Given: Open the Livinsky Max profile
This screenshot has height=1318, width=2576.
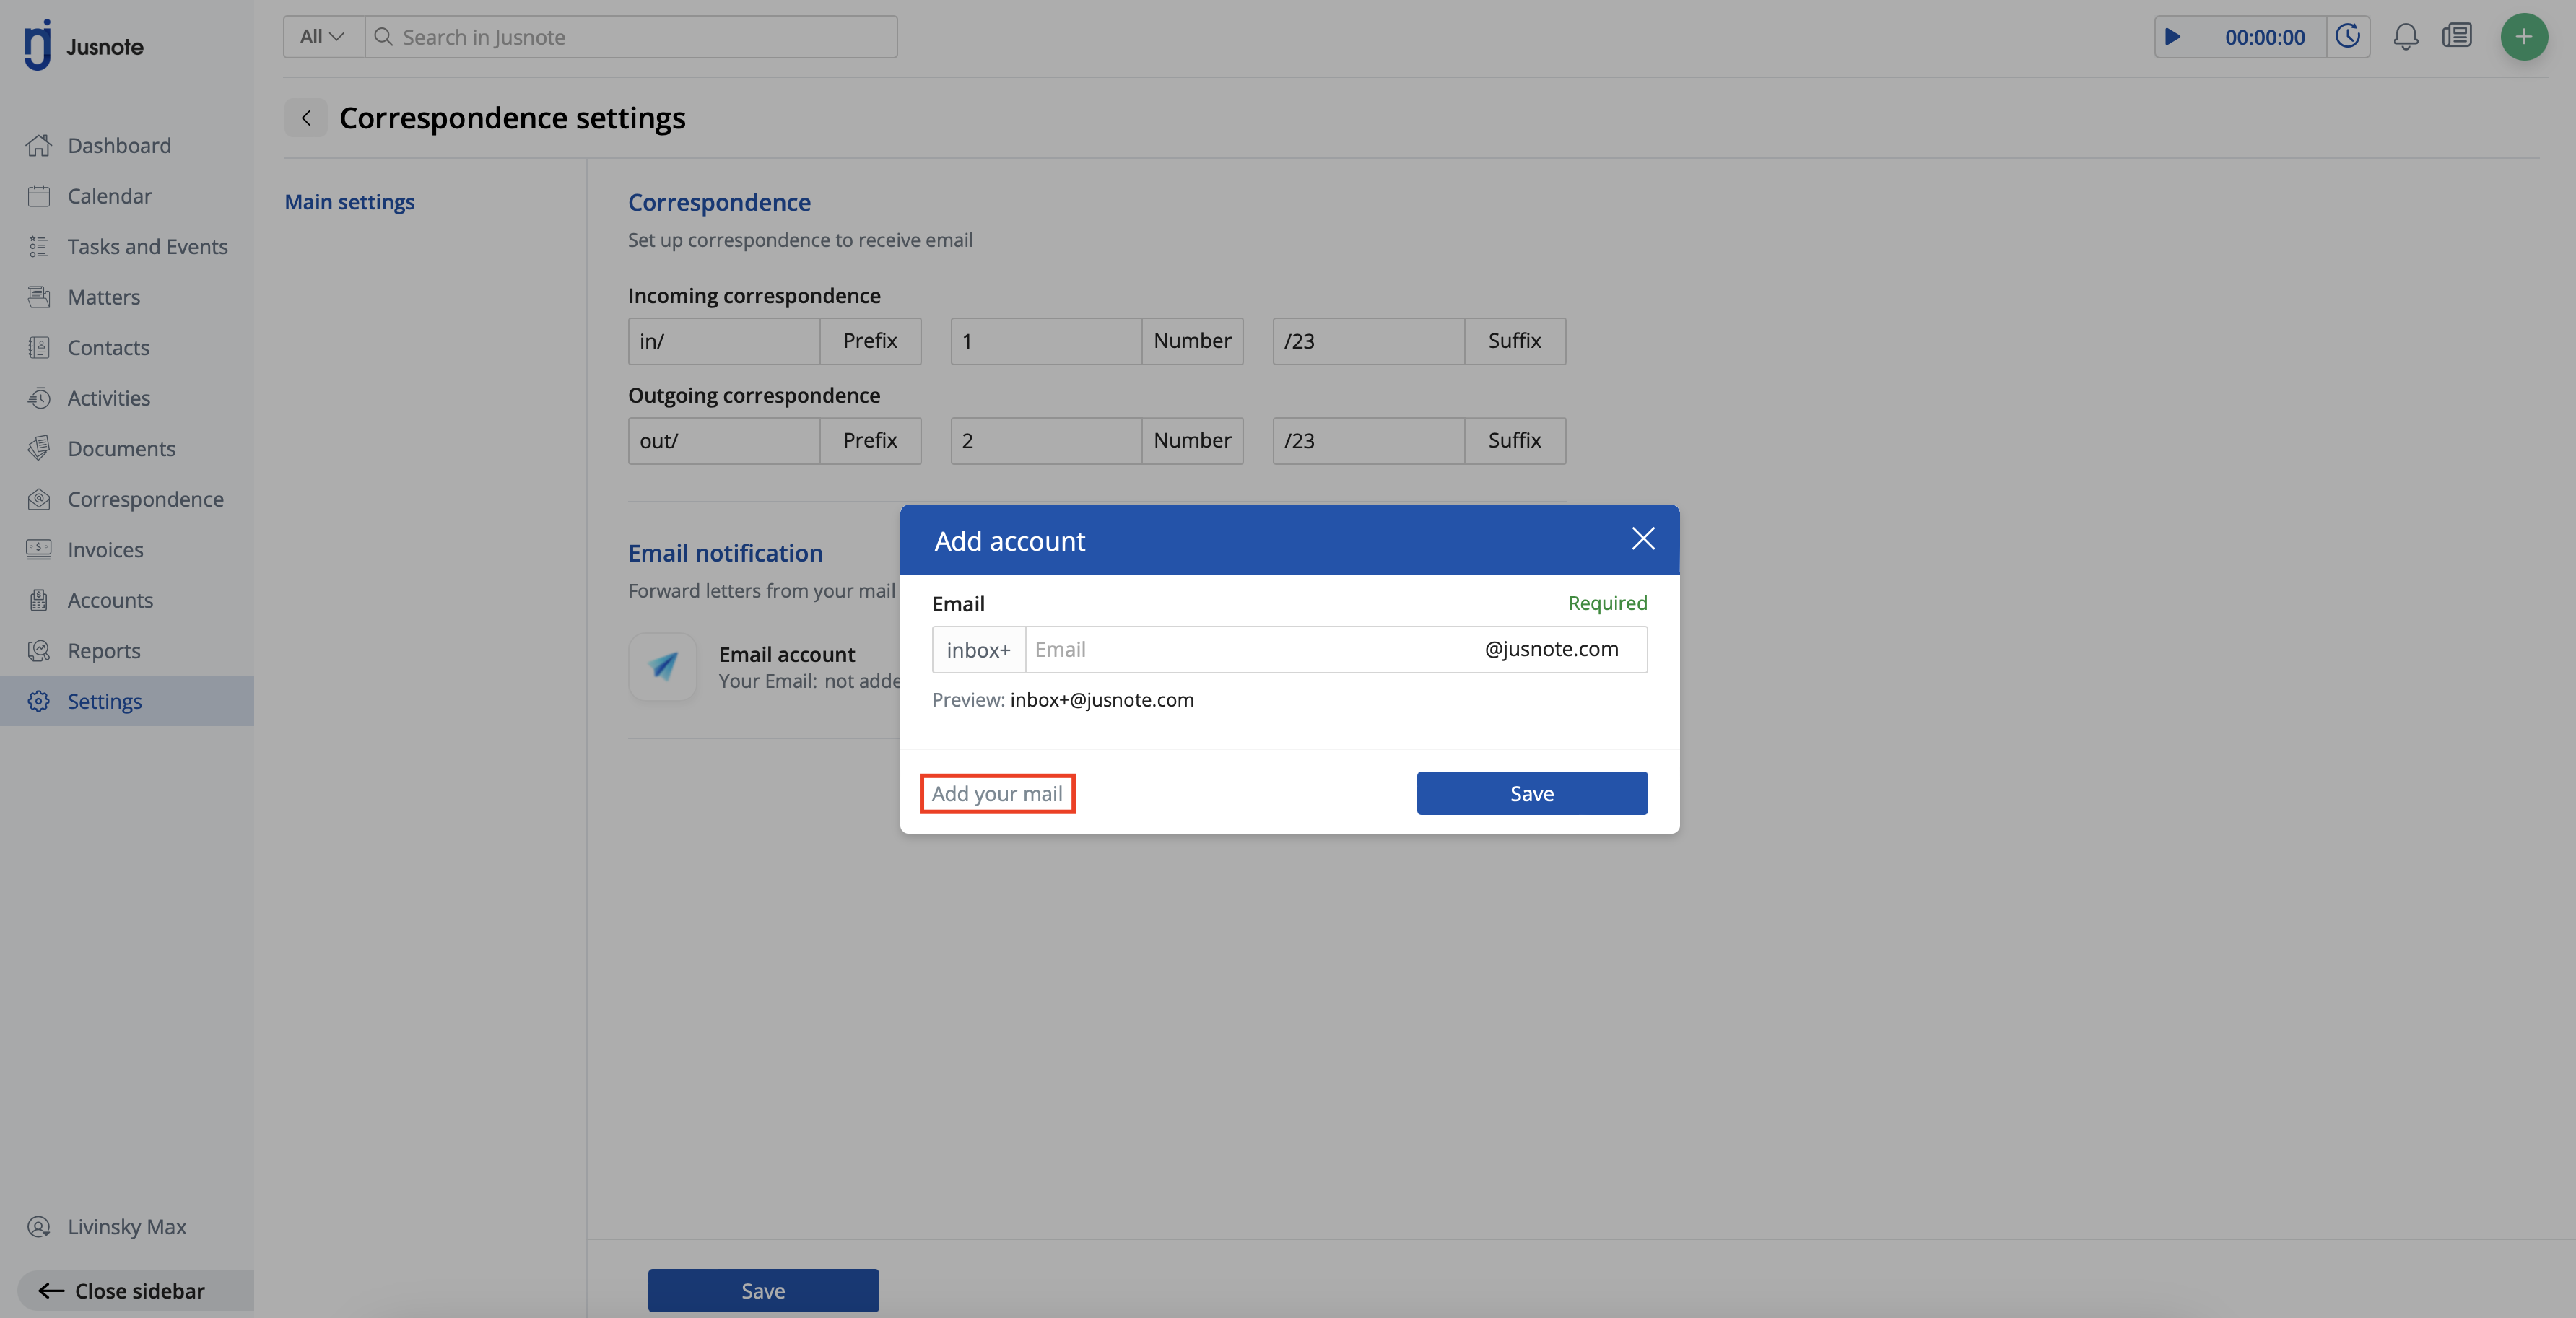Looking at the screenshot, I should click(x=127, y=1226).
